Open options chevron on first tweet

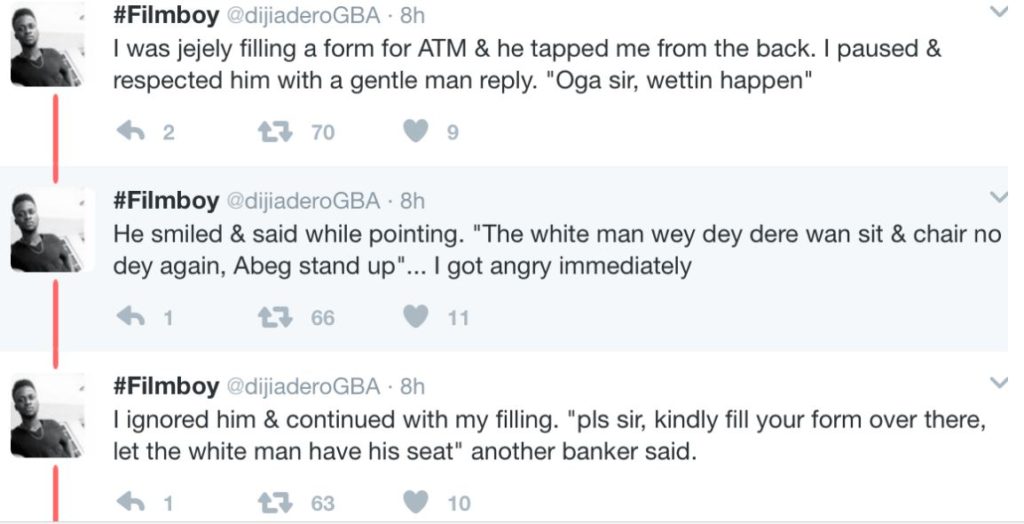997,13
